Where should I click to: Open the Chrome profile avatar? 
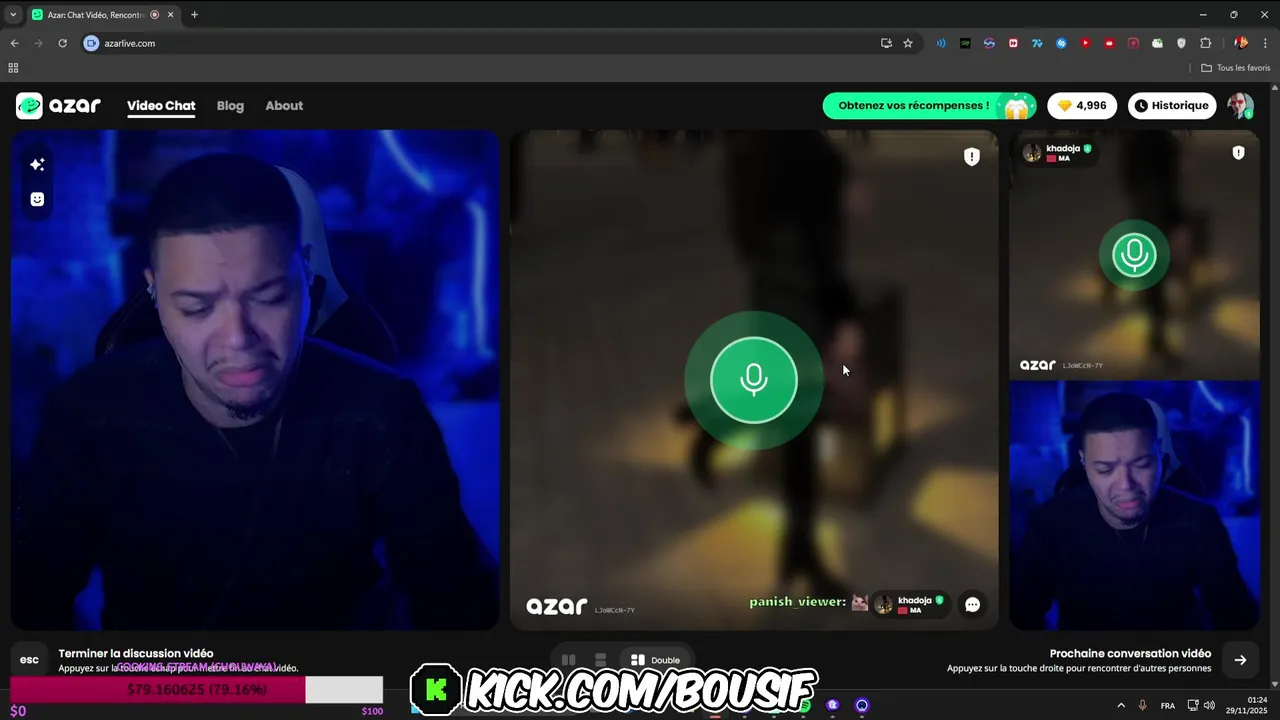[x=1241, y=43]
